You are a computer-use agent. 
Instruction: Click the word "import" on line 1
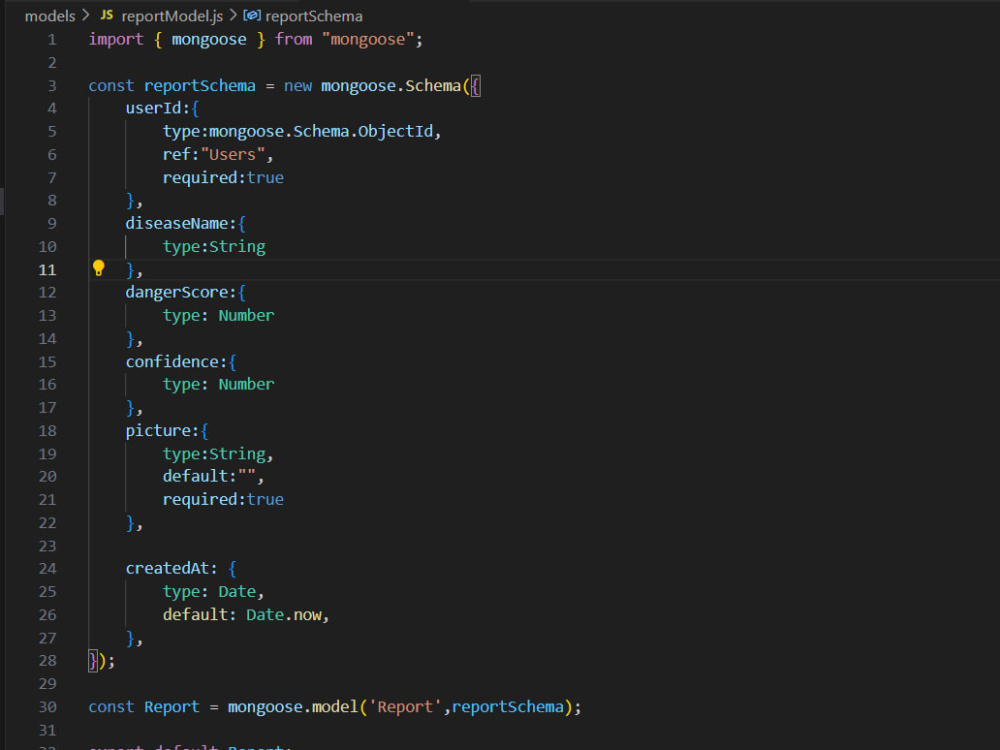(x=116, y=39)
